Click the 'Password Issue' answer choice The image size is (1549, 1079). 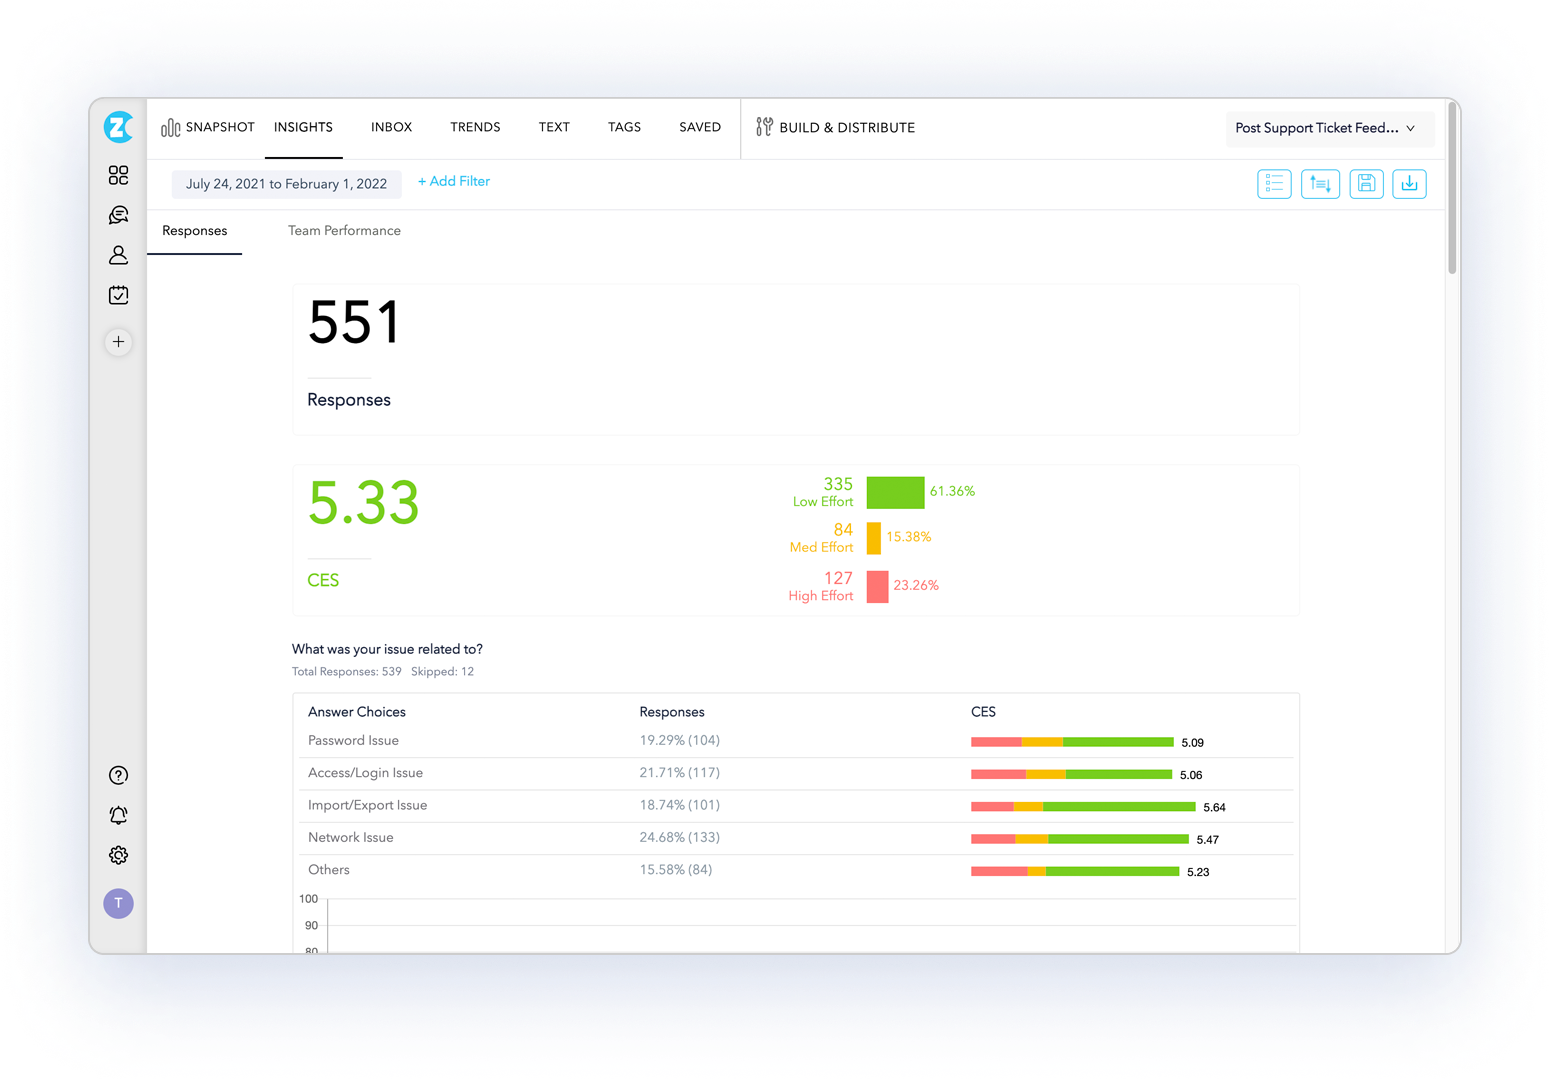point(353,741)
